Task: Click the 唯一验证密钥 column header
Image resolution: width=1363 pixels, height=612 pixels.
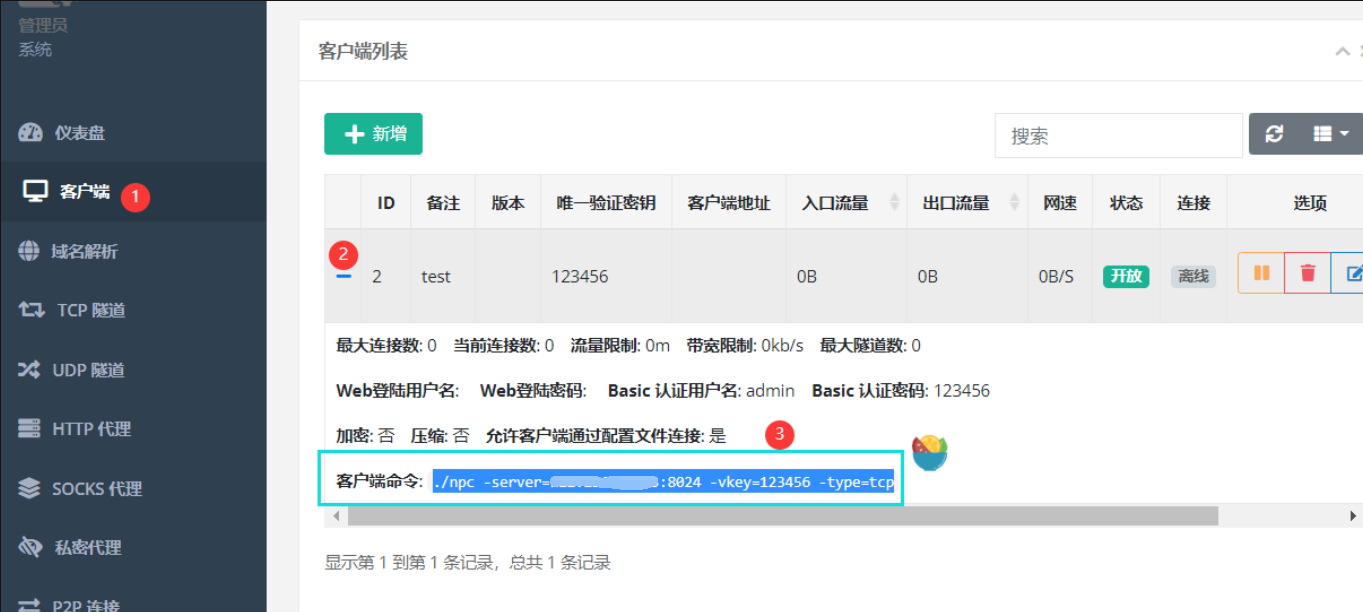Action: (x=606, y=203)
